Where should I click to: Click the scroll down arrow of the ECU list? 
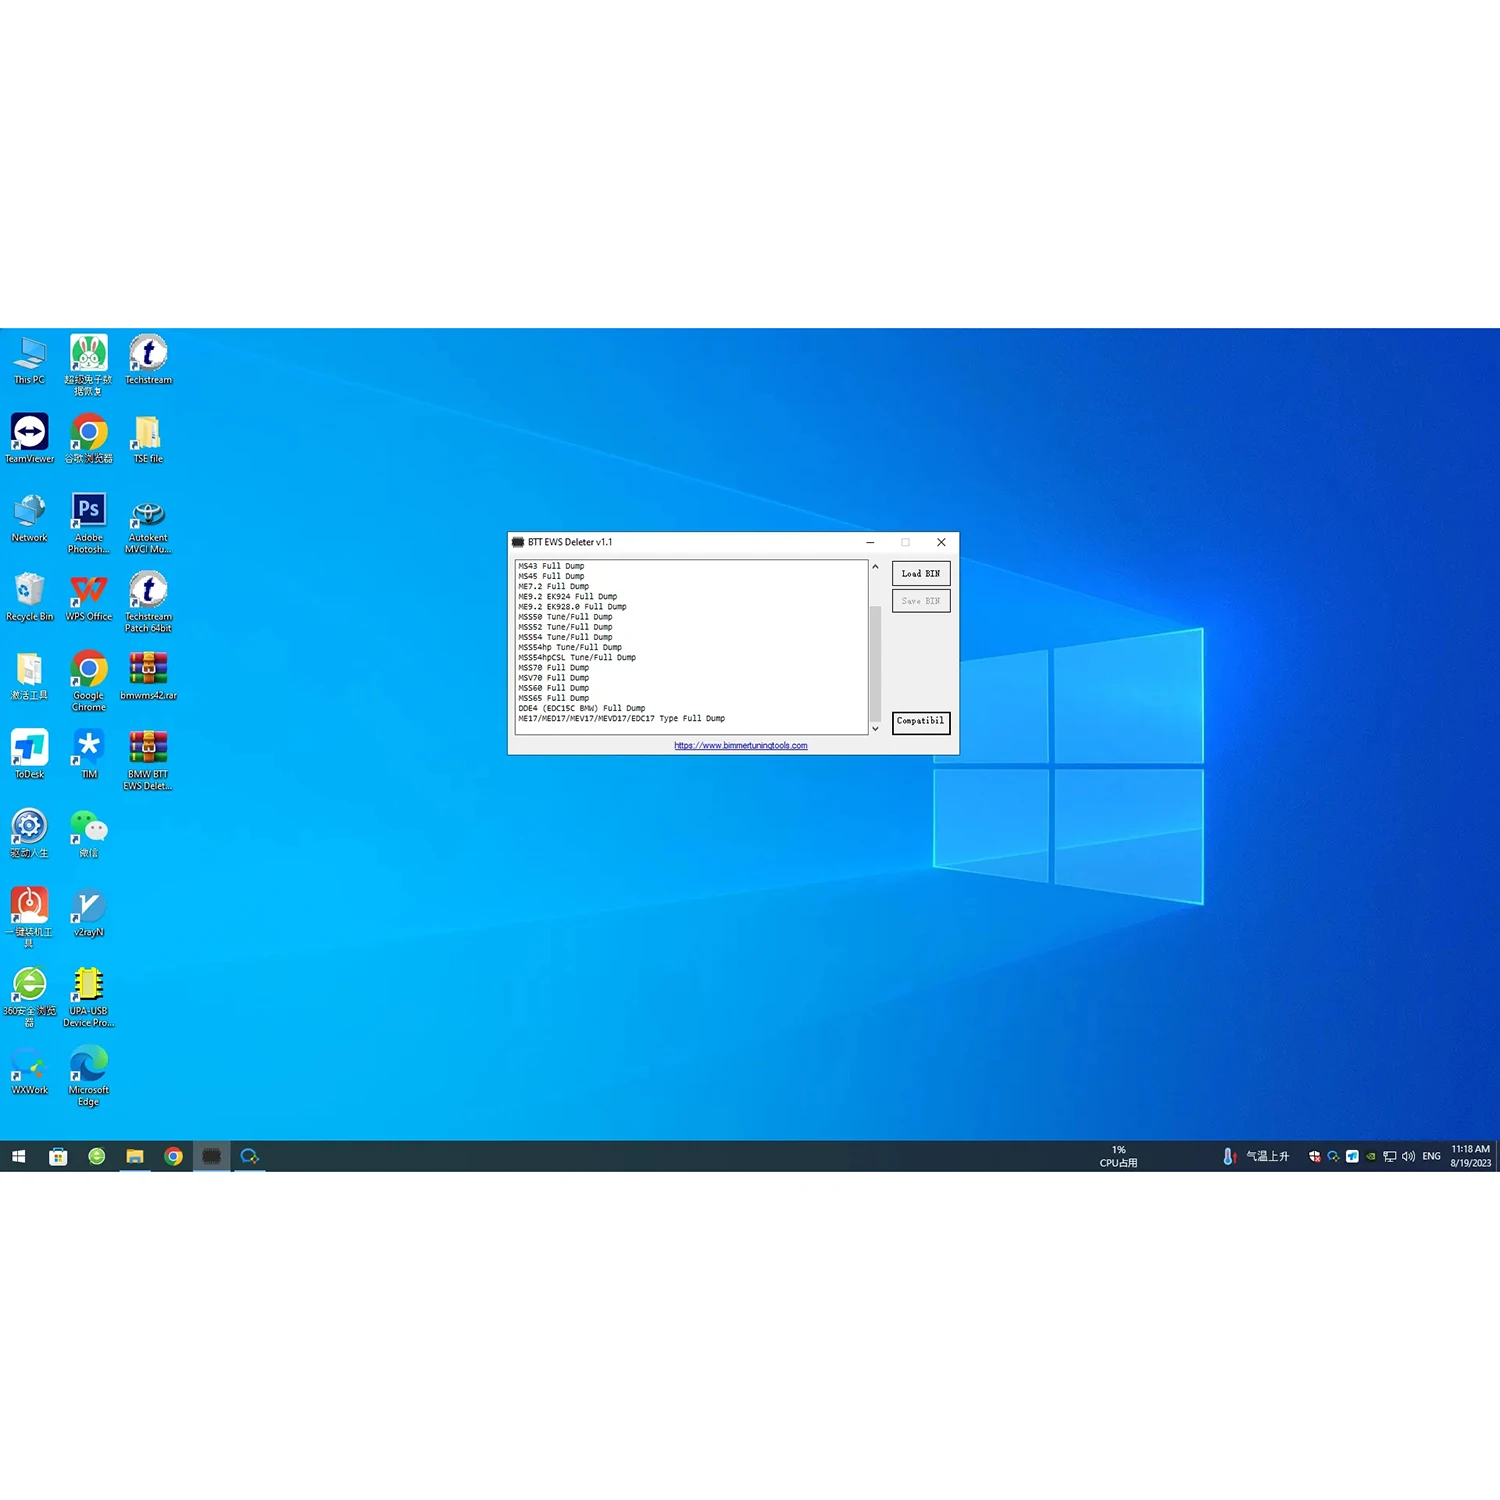(875, 728)
